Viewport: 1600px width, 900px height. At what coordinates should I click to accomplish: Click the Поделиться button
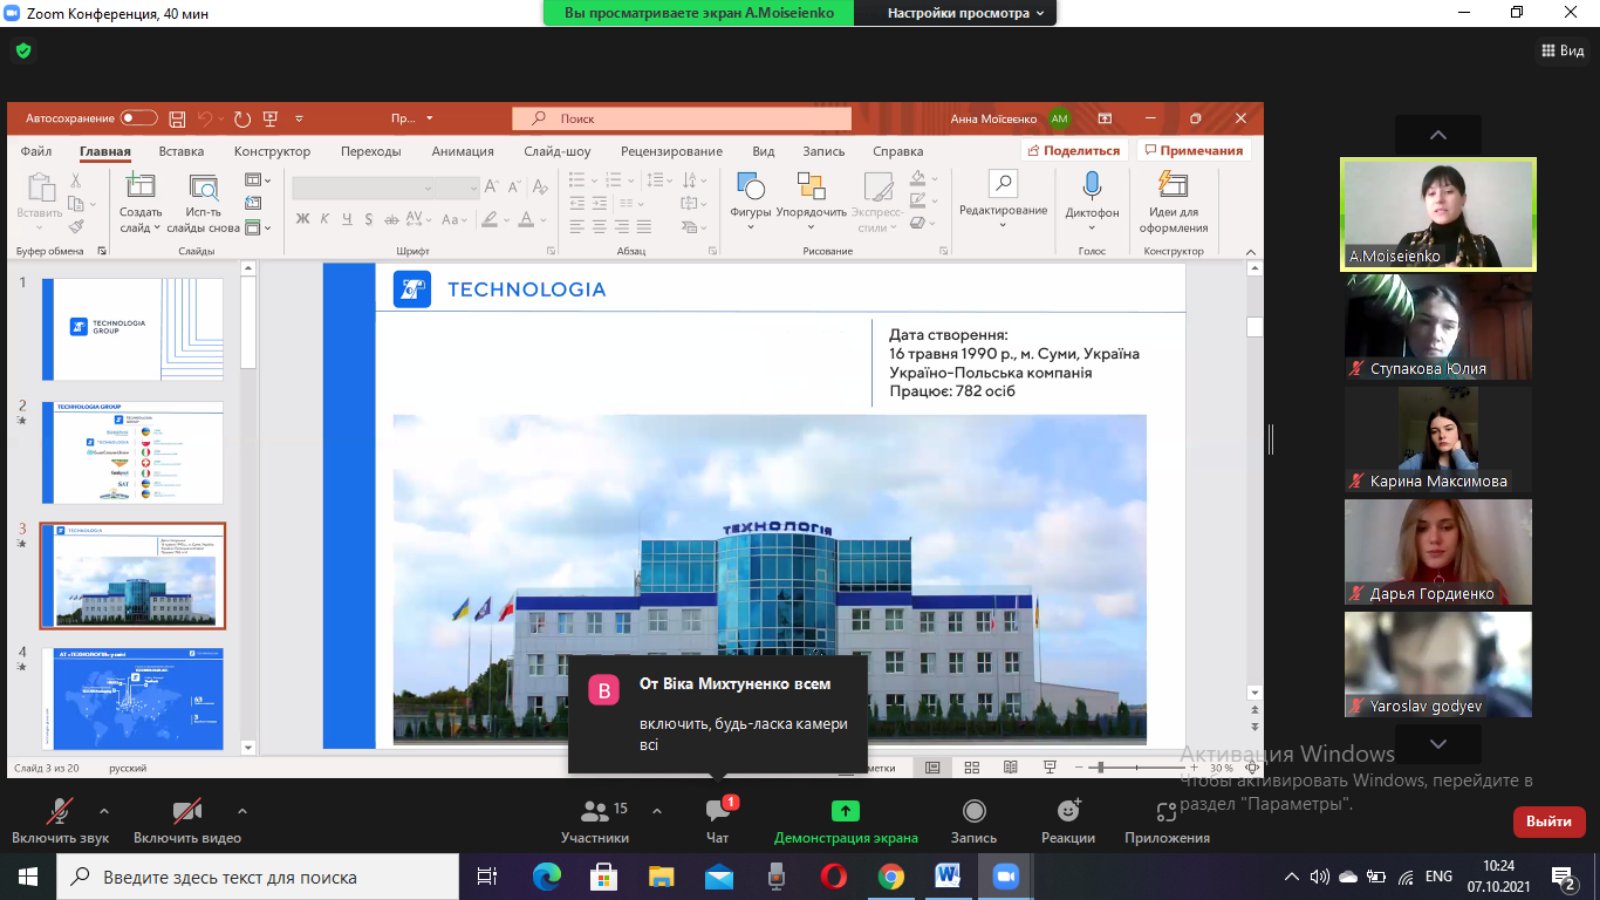(x=1074, y=150)
